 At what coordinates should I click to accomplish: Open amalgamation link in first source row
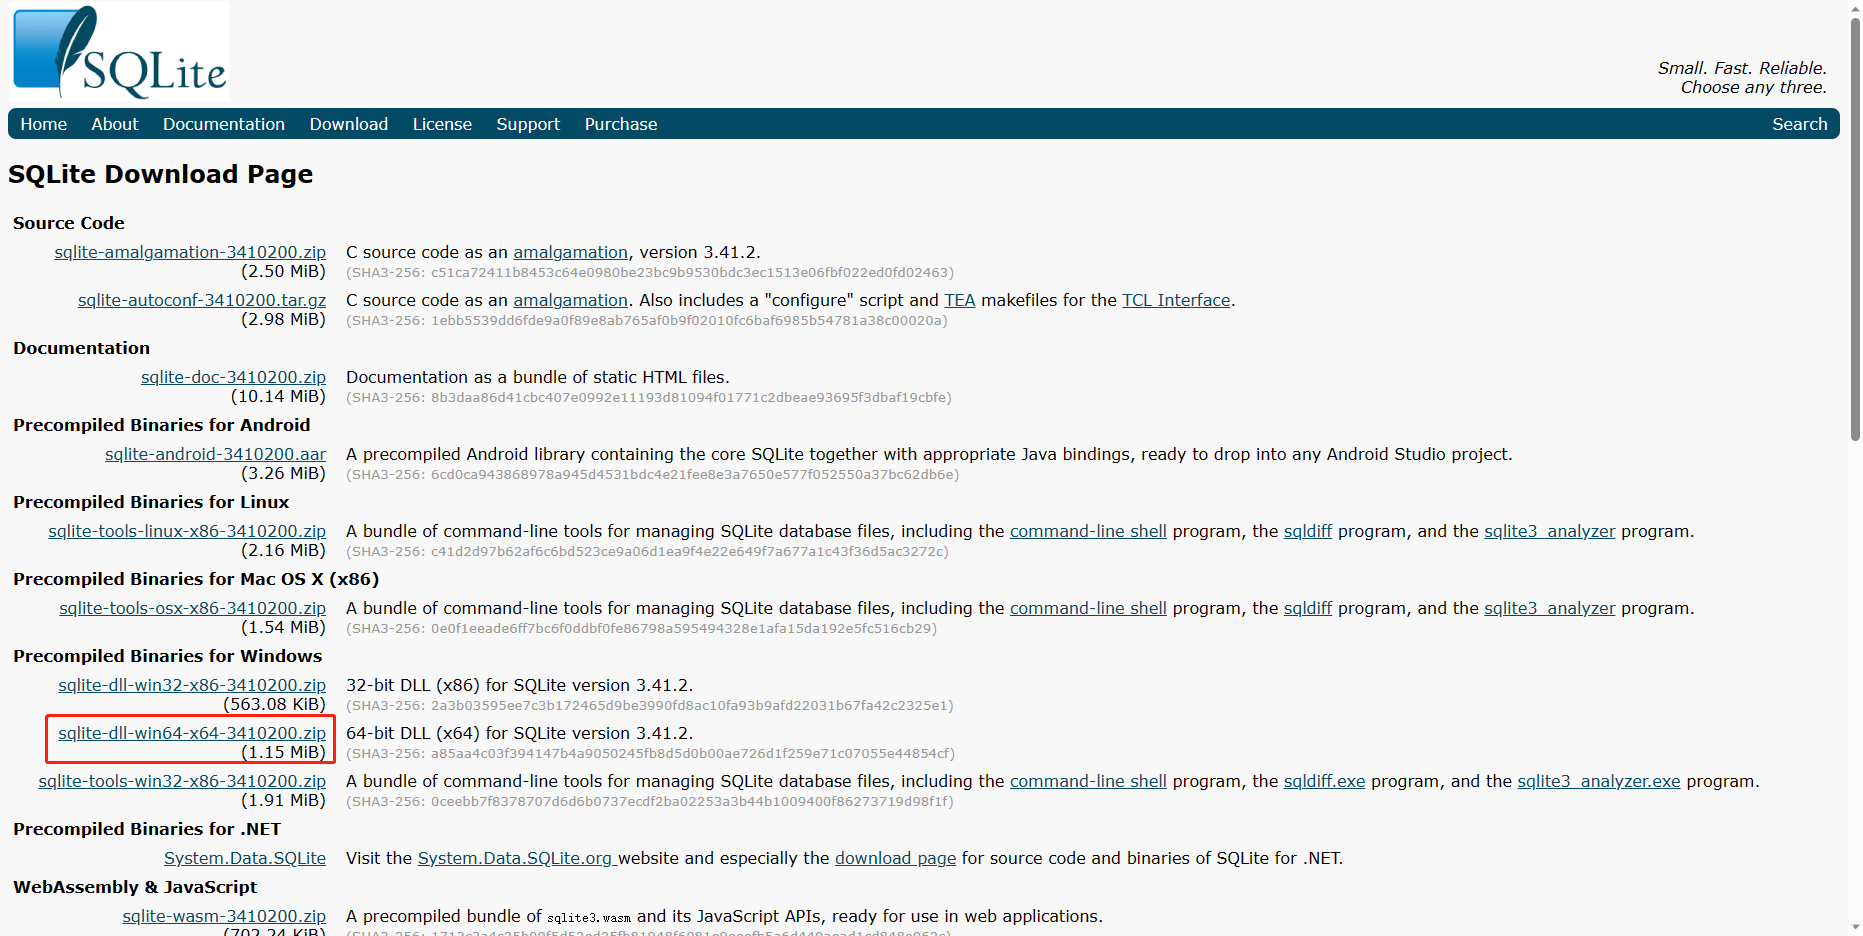[x=570, y=252]
